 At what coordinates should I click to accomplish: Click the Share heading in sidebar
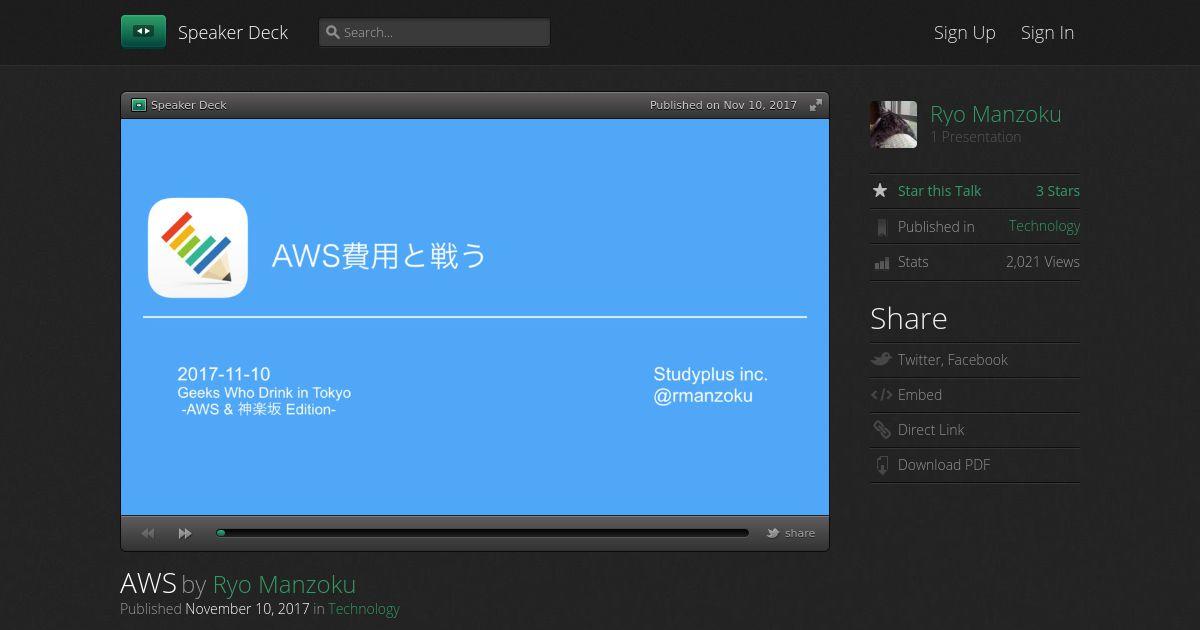point(908,318)
